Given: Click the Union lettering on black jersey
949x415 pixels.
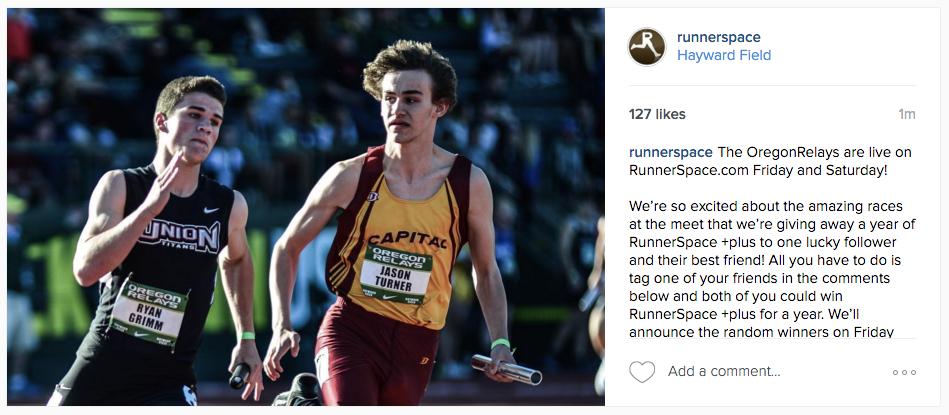Looking at the screenshot, I should click(180, 236).
